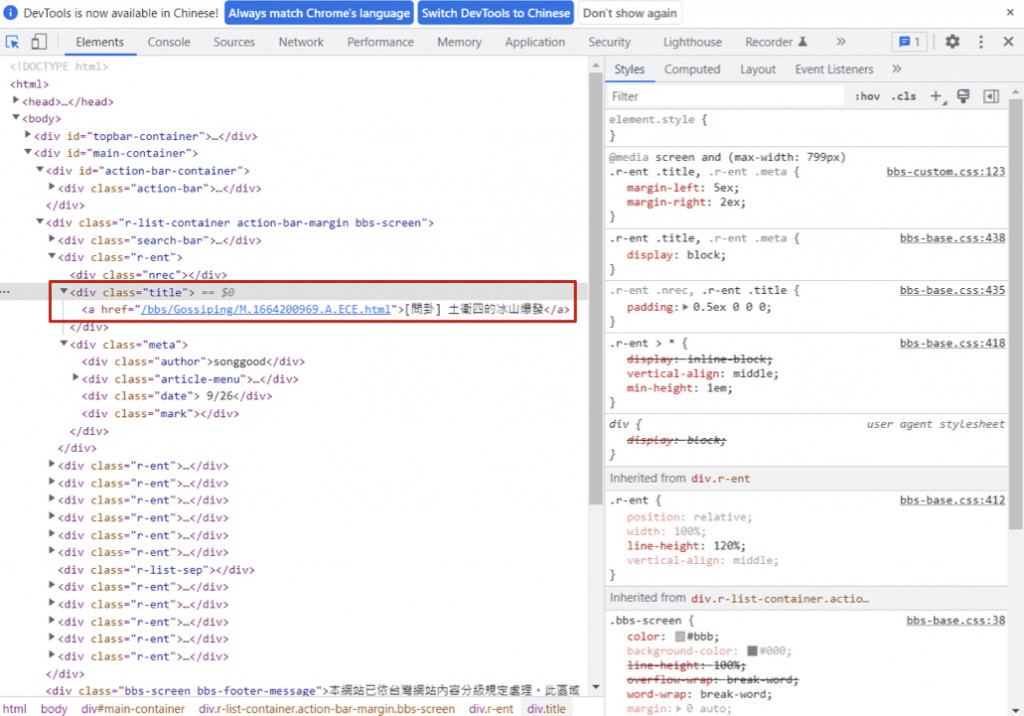Screen dimensions: 1024x716
Task: Click the inherited div.r-ent selector link
Action: [720, 479]
